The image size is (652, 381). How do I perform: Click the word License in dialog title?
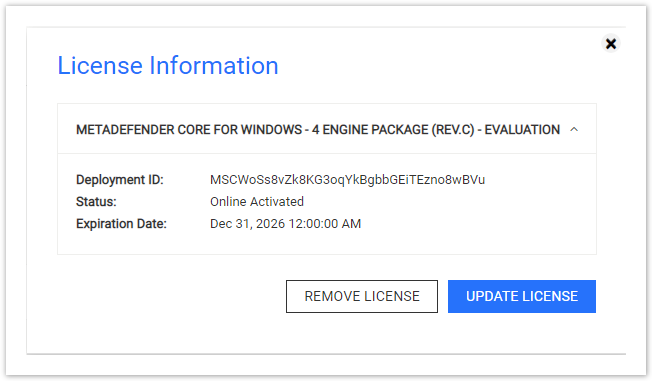pyautogui.click(x=100, y=66)
